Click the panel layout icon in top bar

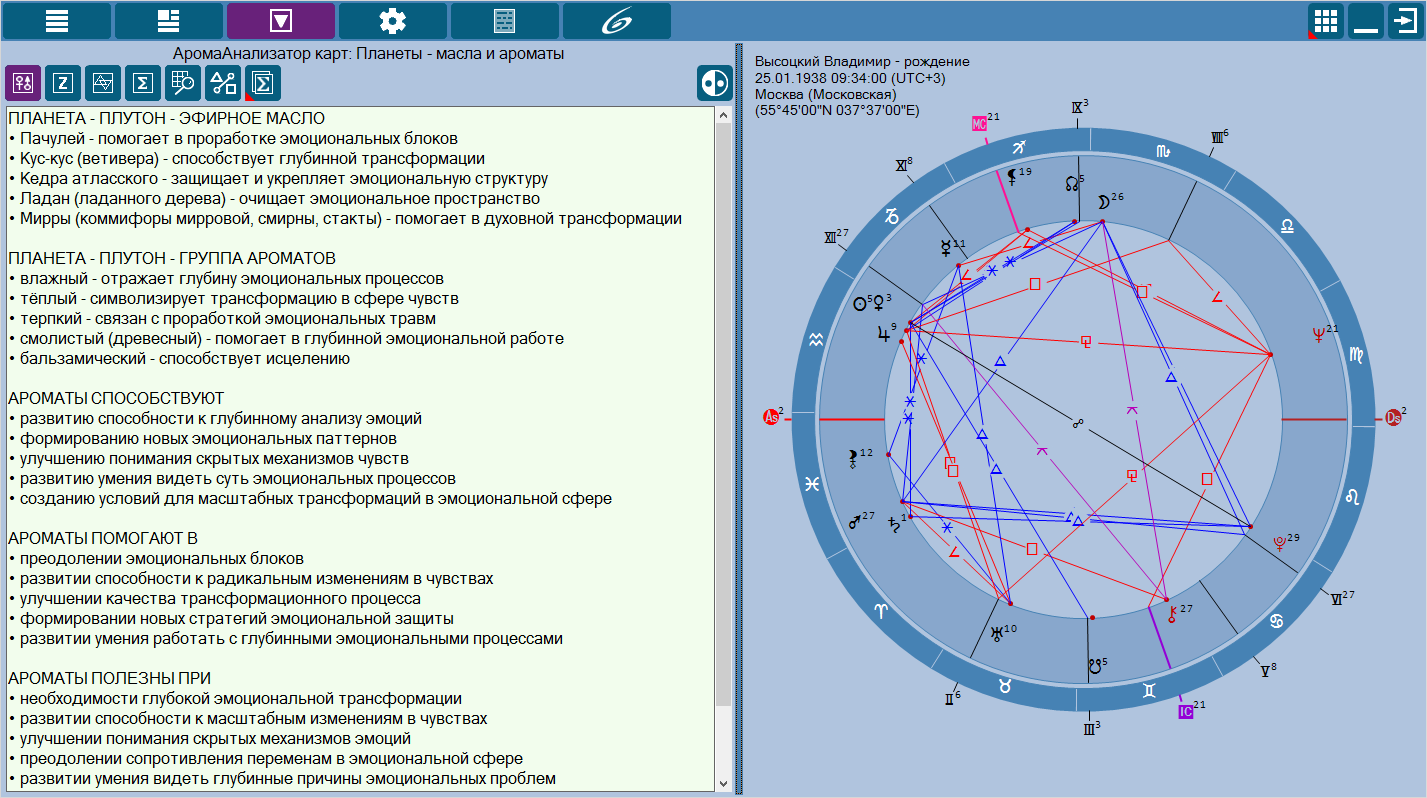pos(169,21)
